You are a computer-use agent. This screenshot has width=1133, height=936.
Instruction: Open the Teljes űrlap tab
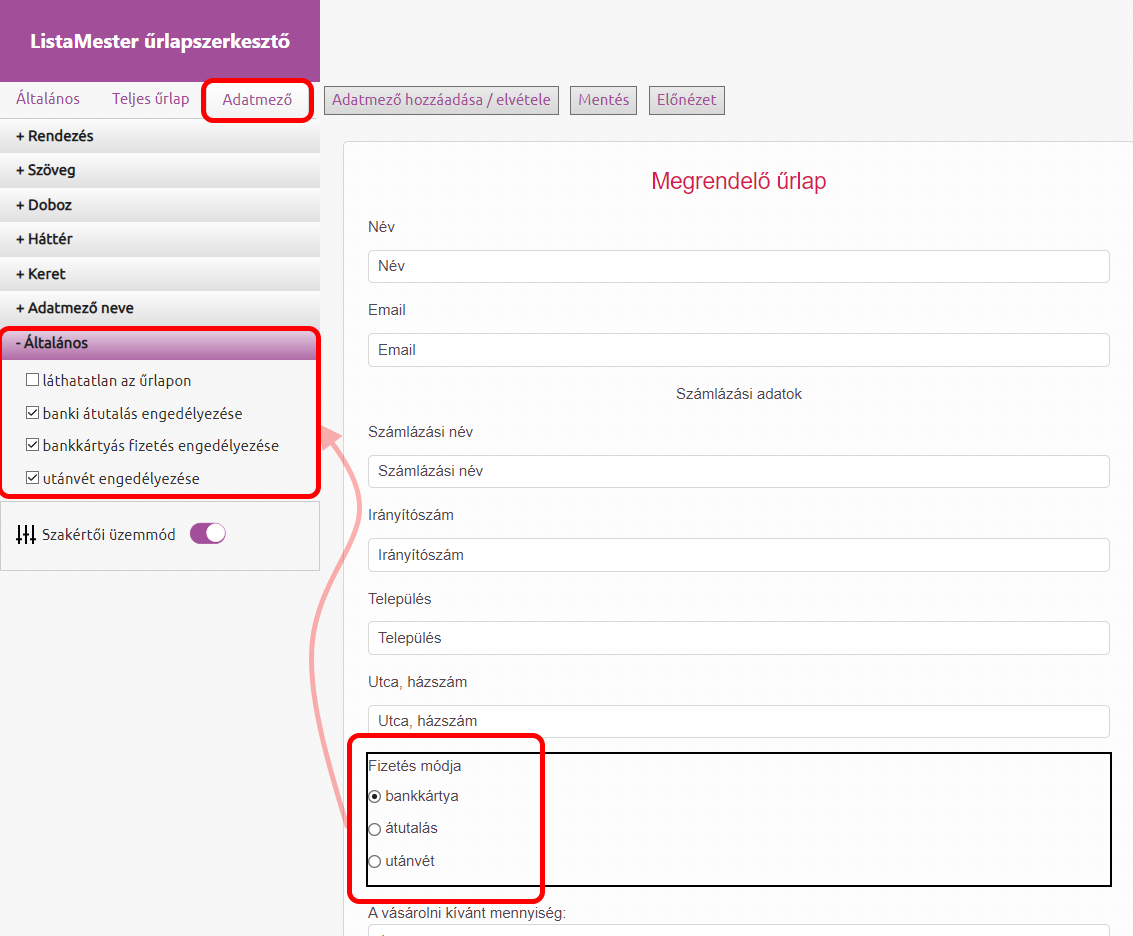[x=150, y=99]
